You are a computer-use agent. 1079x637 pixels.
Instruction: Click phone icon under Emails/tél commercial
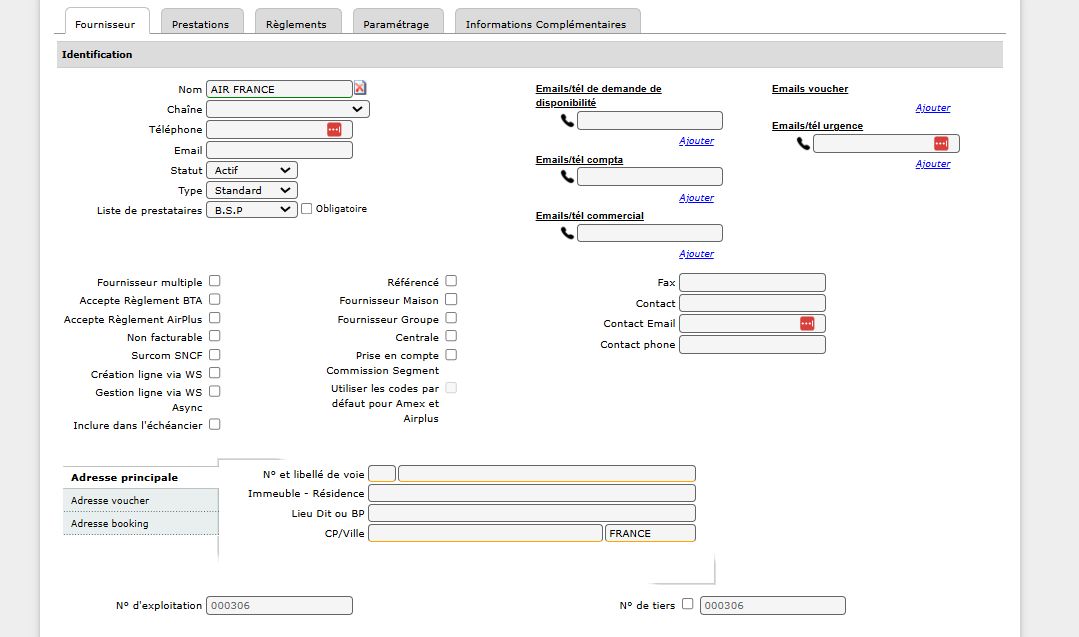567,233
